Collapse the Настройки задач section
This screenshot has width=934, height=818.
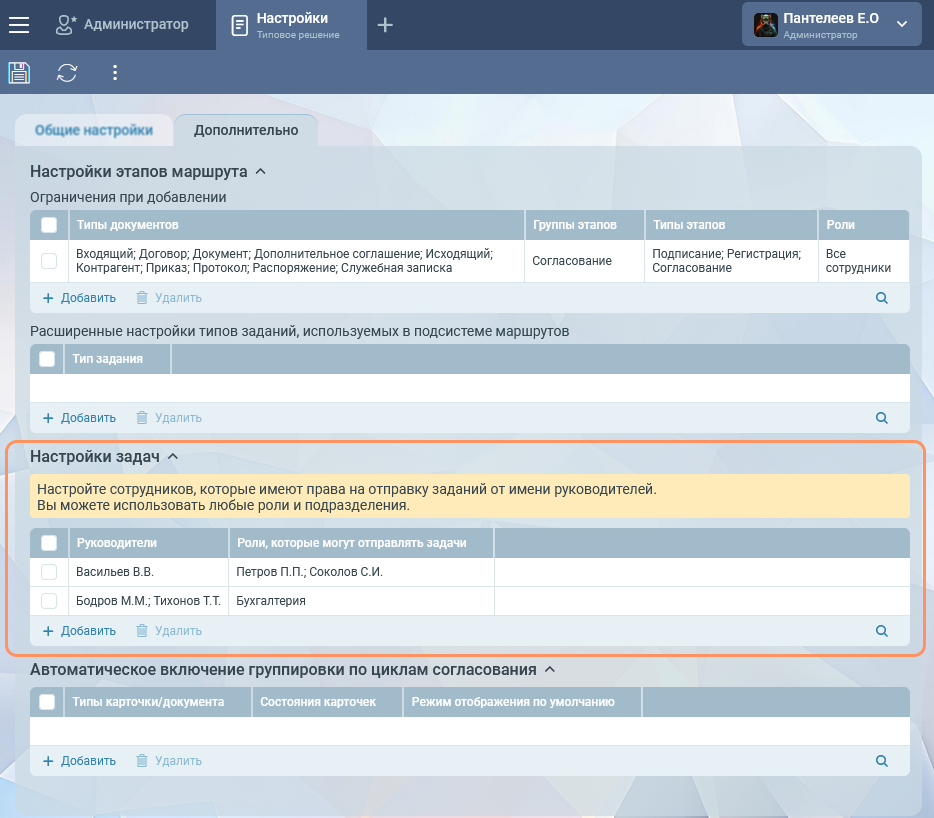(173, 456)
